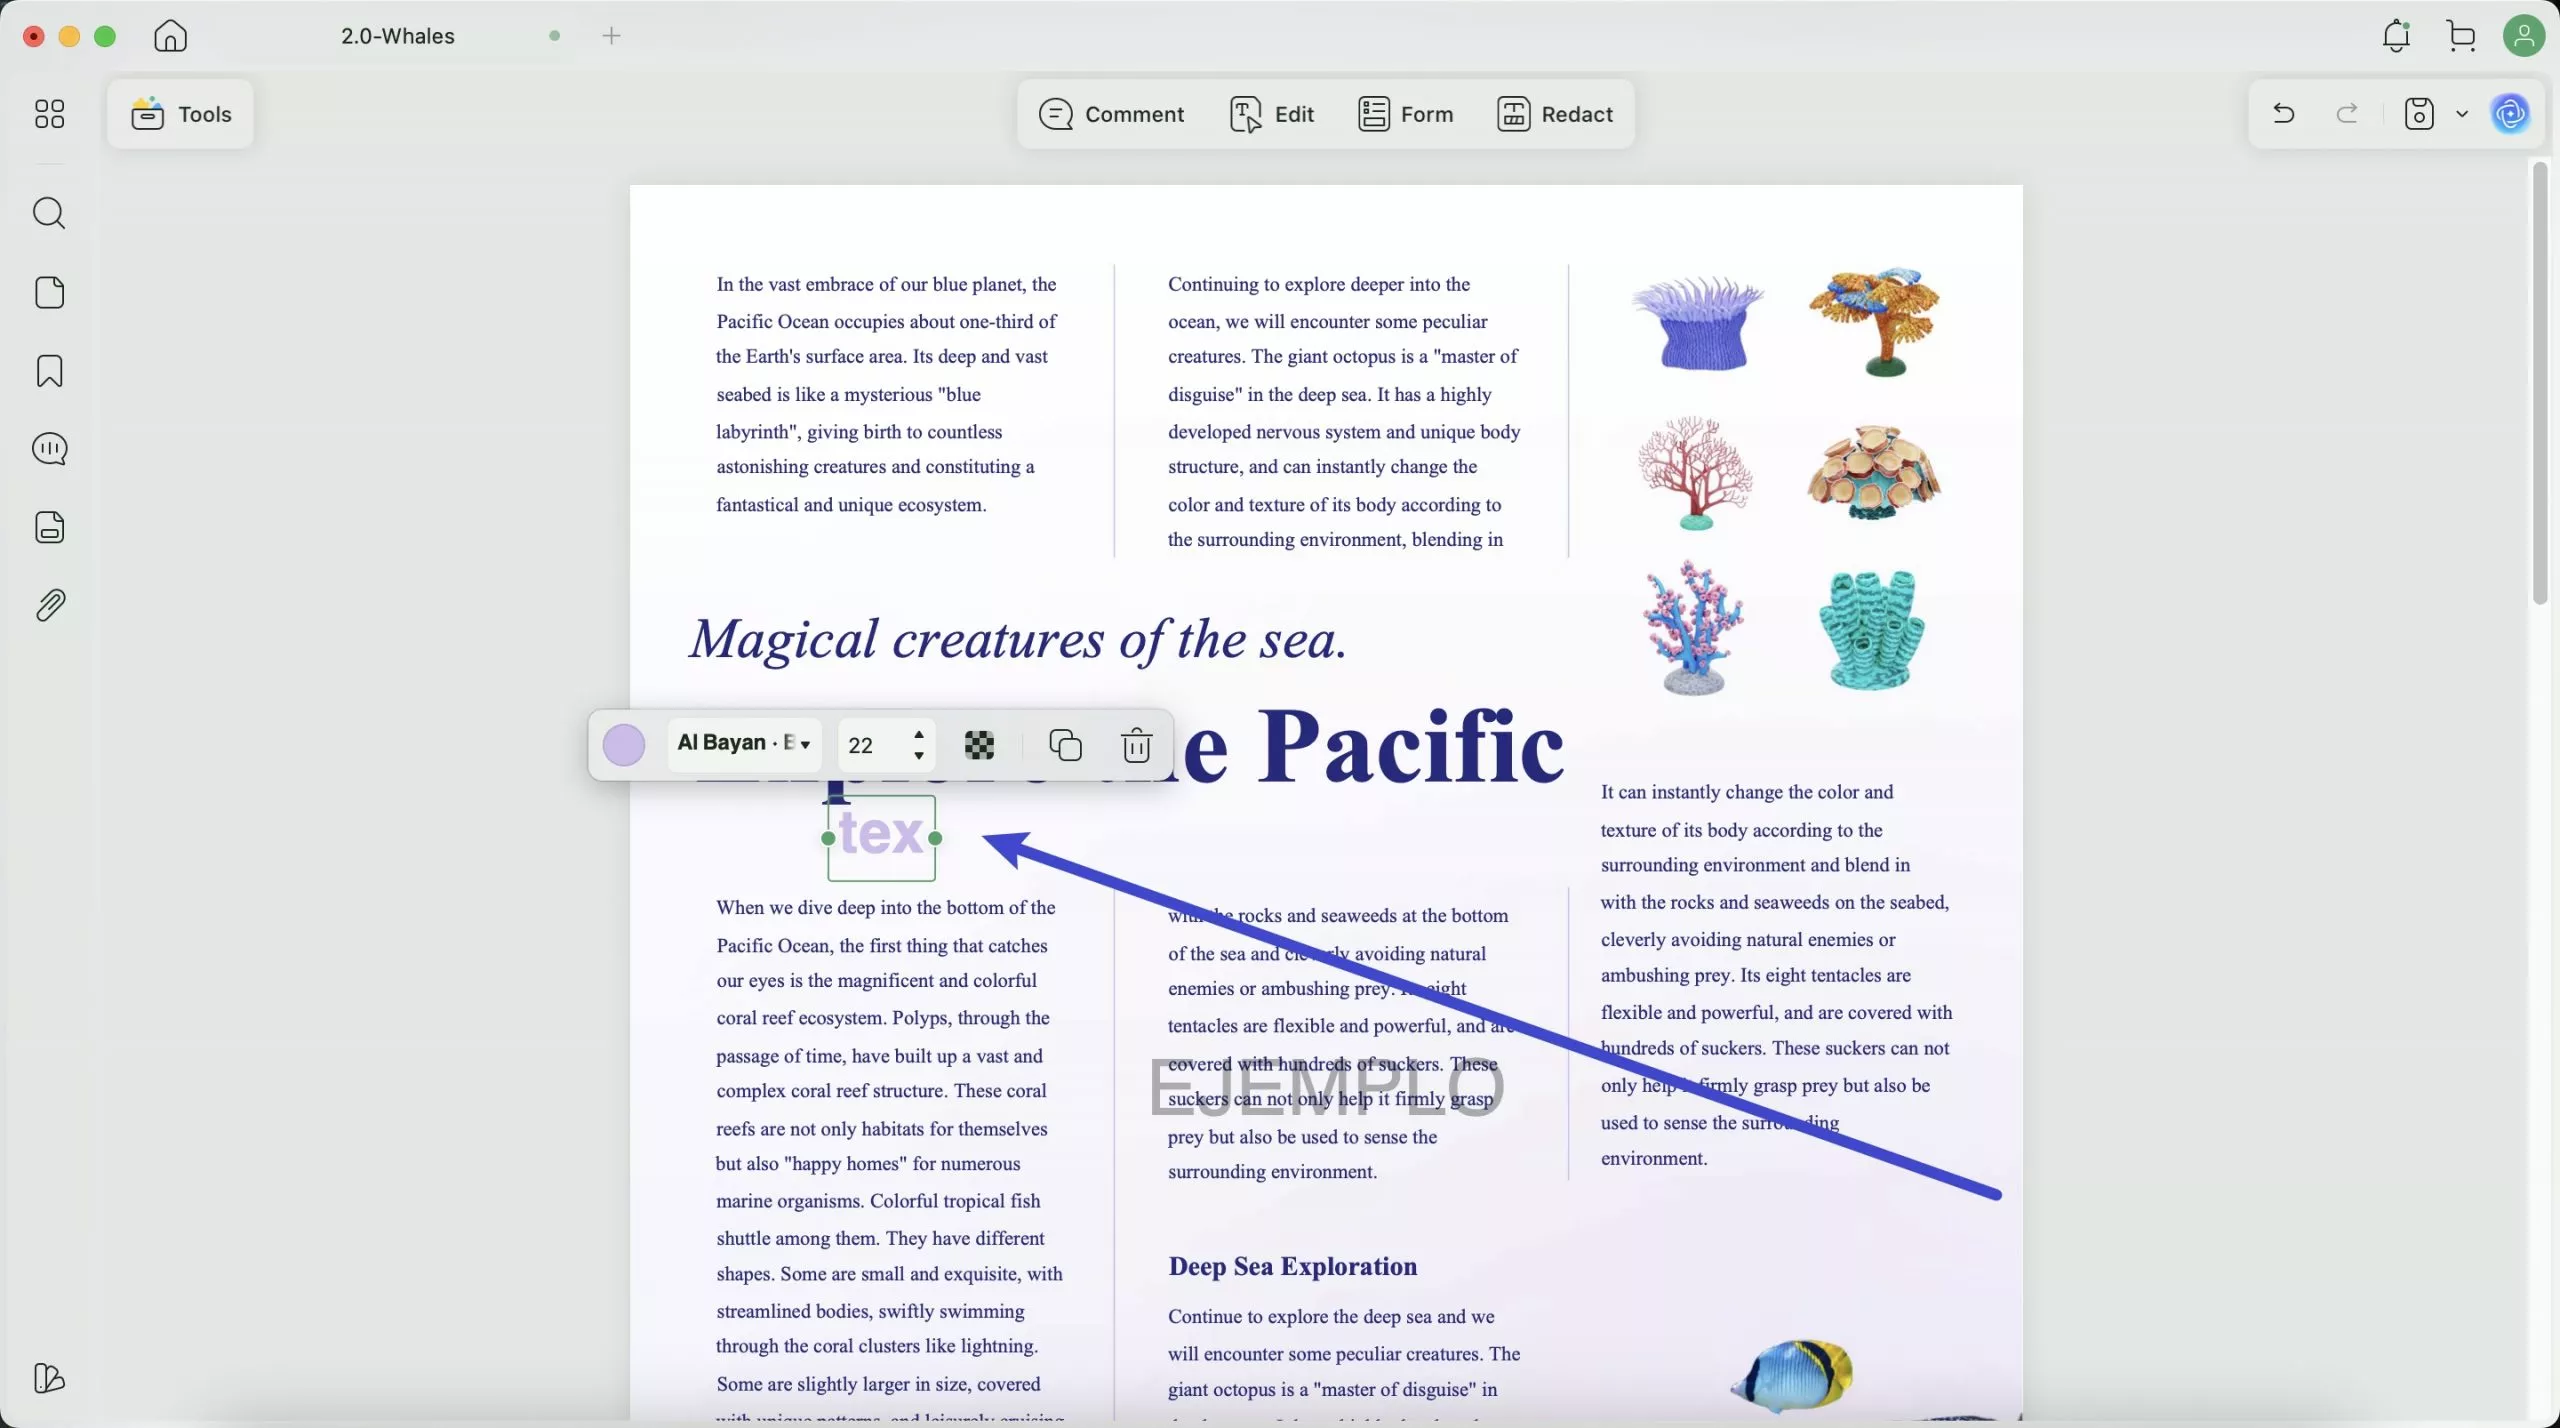Open the comments list icon in sidebar
Image resolution: width=2560 pixels, height=1428 pixels.
[49, 449]
